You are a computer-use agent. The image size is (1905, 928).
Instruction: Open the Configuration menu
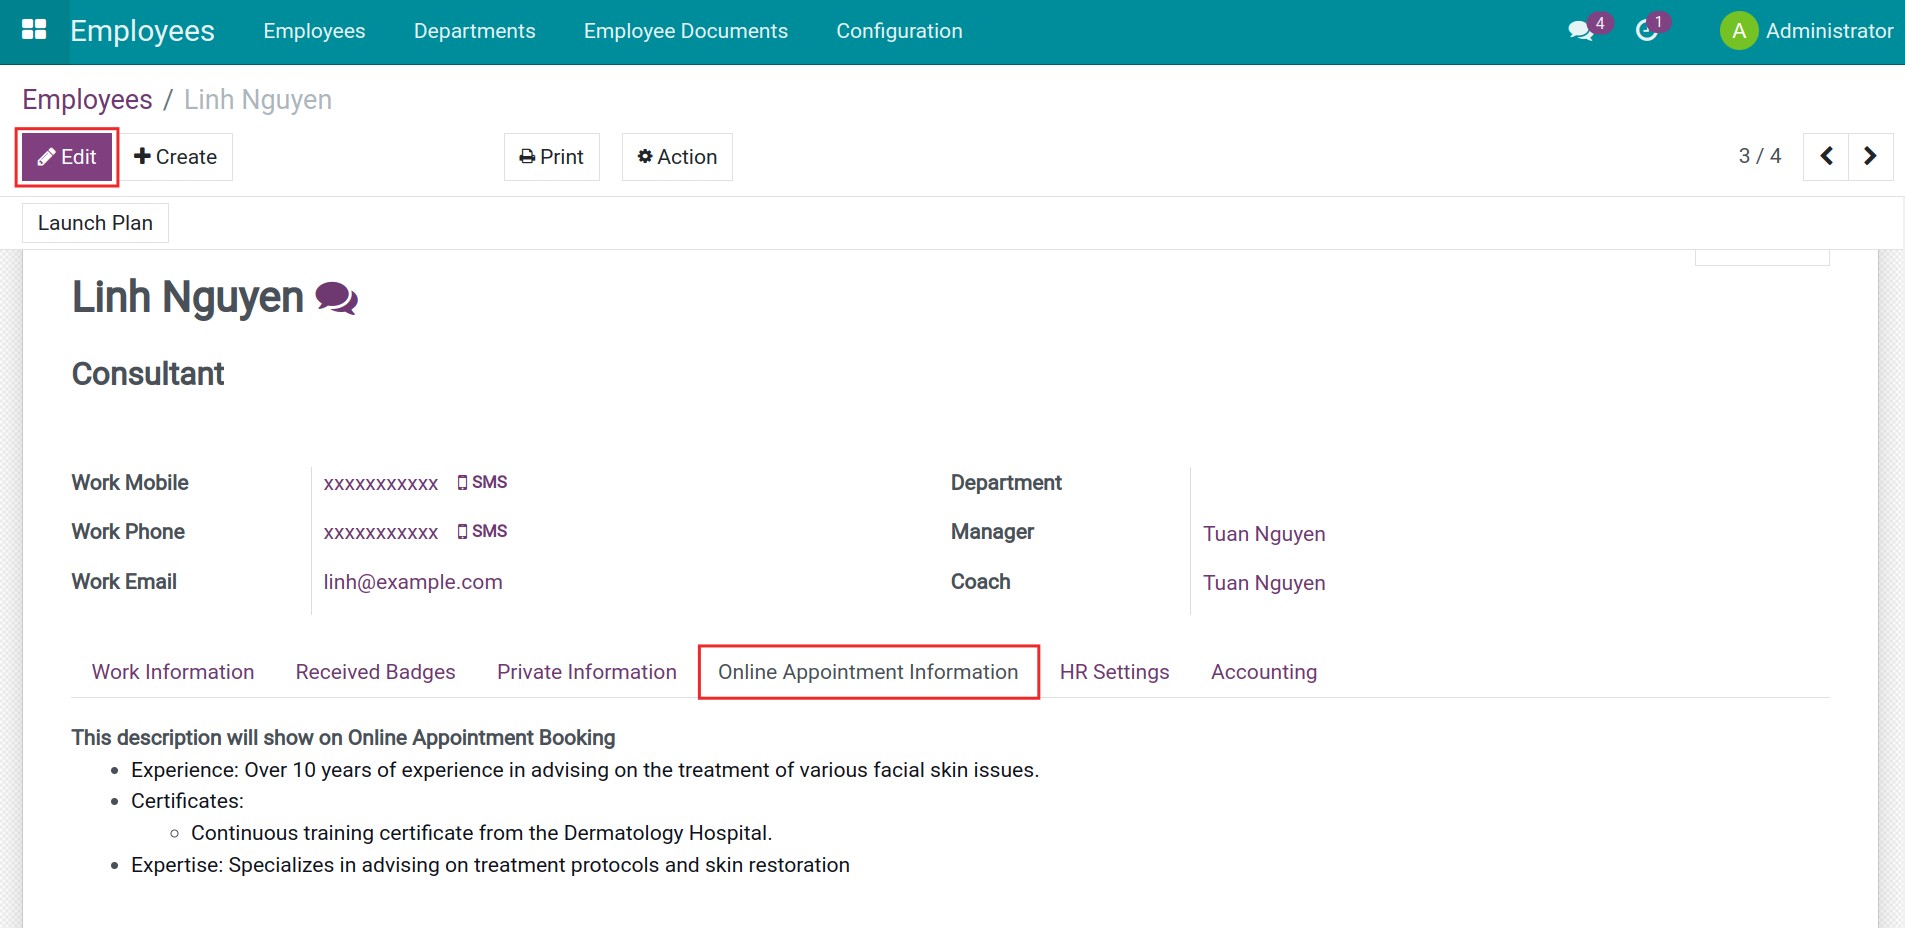click(899, 31)
